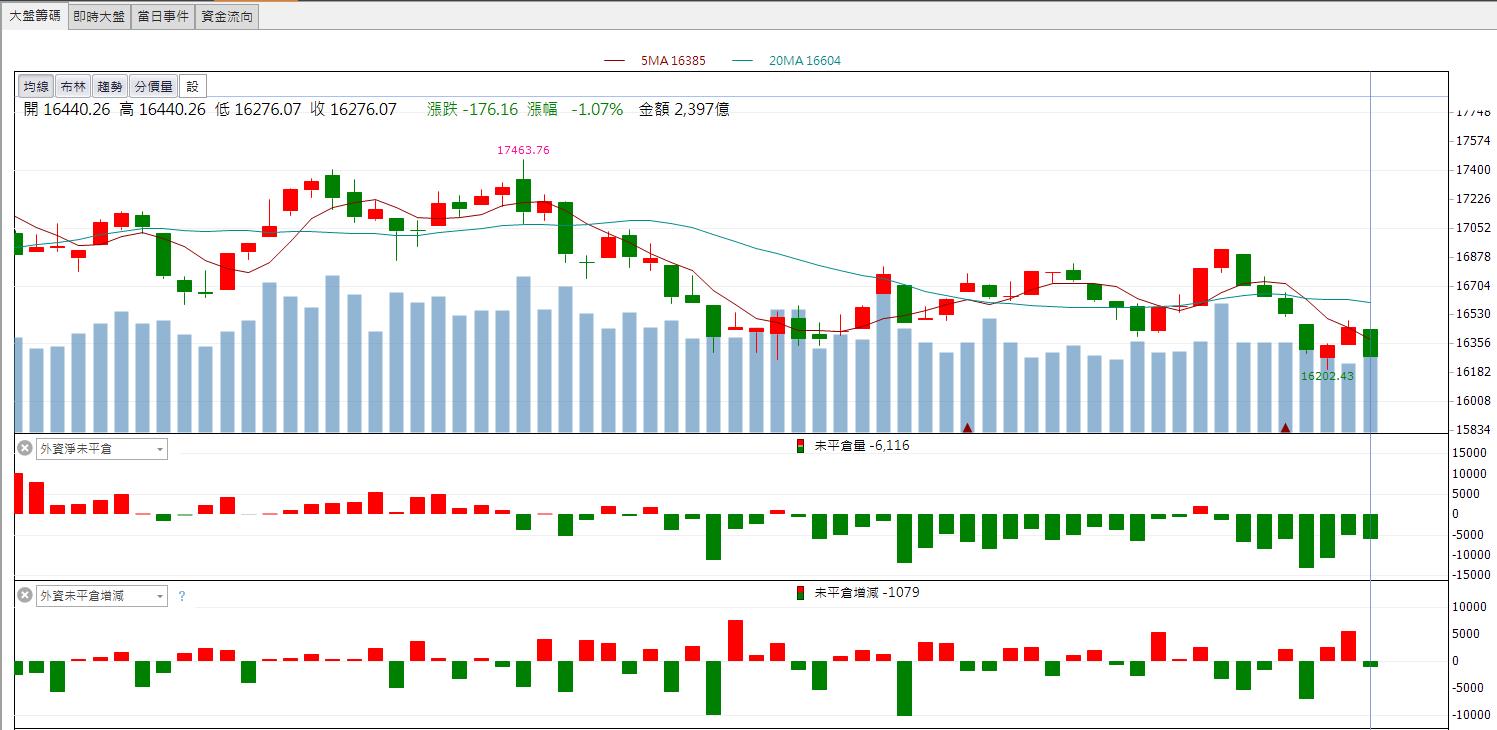The image size is (1497, 730).
Task: Close the 外資淨未平倉 indicator panel
Action: click(x=25, y=449)
